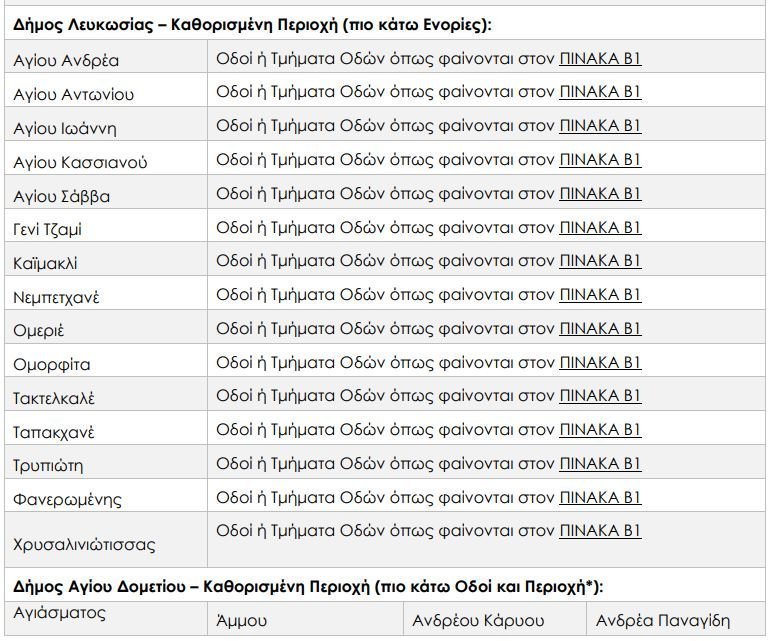Open ΠΙΝΑΚΑ Β1 link in Ομορφίτα row
The width and height of the screenshot is (769, 641).
click(x=600, y=362)
